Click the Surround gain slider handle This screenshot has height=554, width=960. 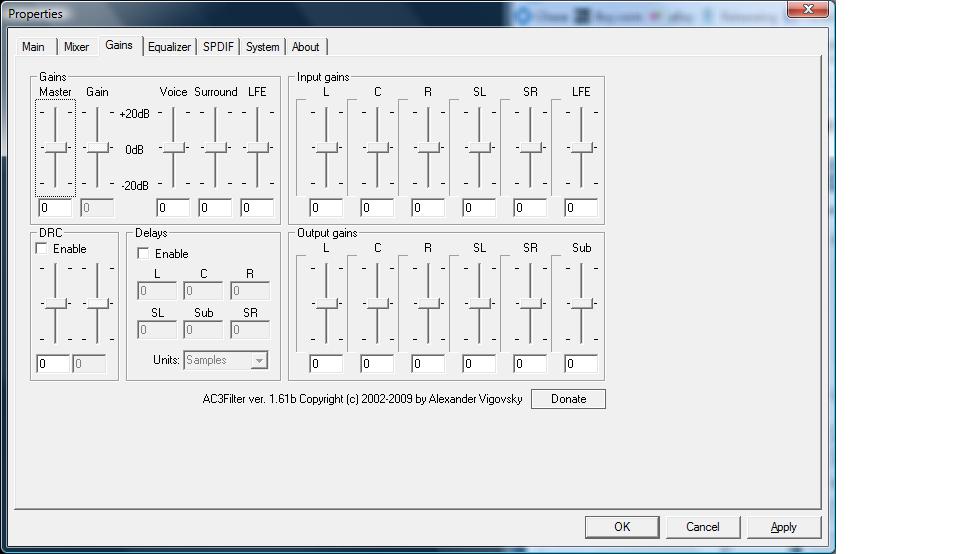point(215,148)
